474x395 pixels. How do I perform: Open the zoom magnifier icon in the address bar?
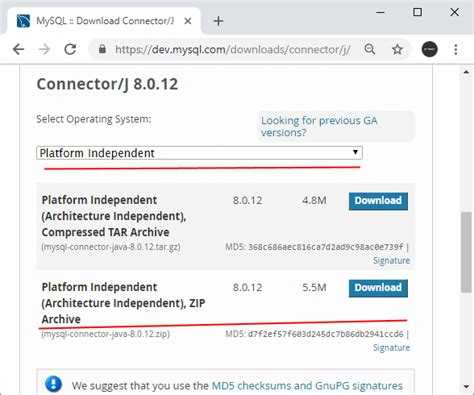(369, 49)
